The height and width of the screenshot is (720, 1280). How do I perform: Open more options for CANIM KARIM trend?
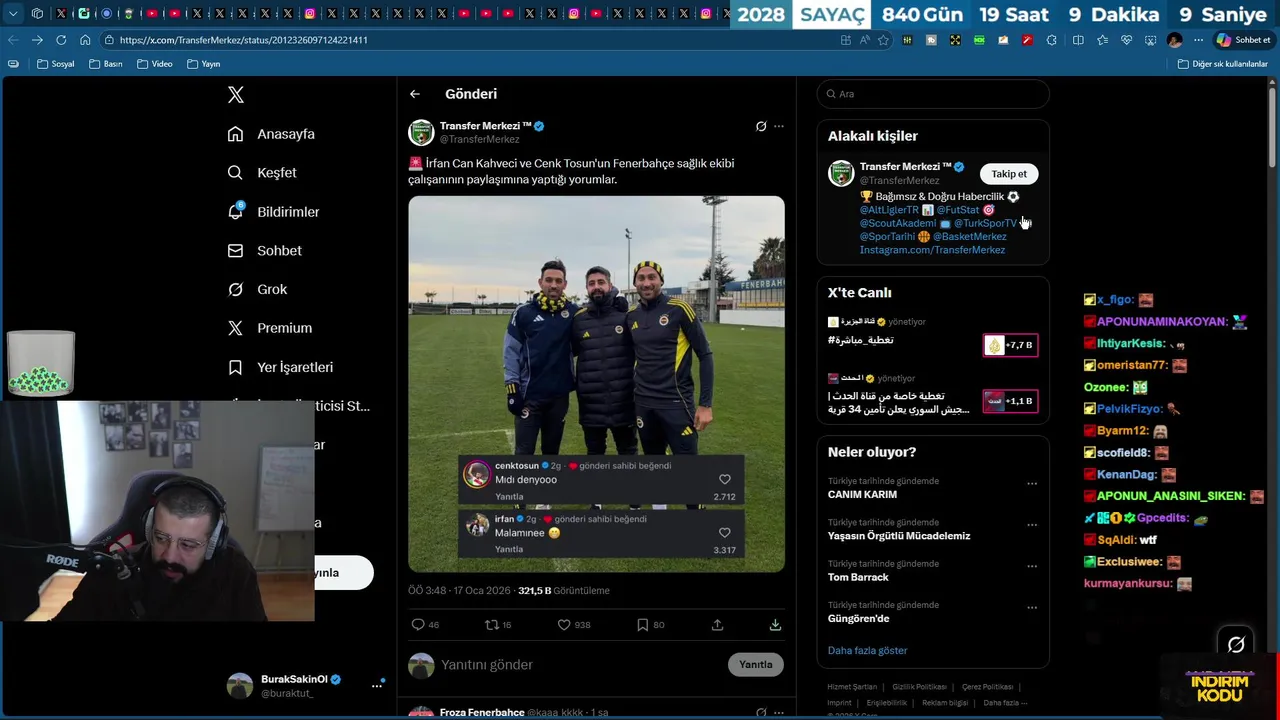[x=1032, y=483]
